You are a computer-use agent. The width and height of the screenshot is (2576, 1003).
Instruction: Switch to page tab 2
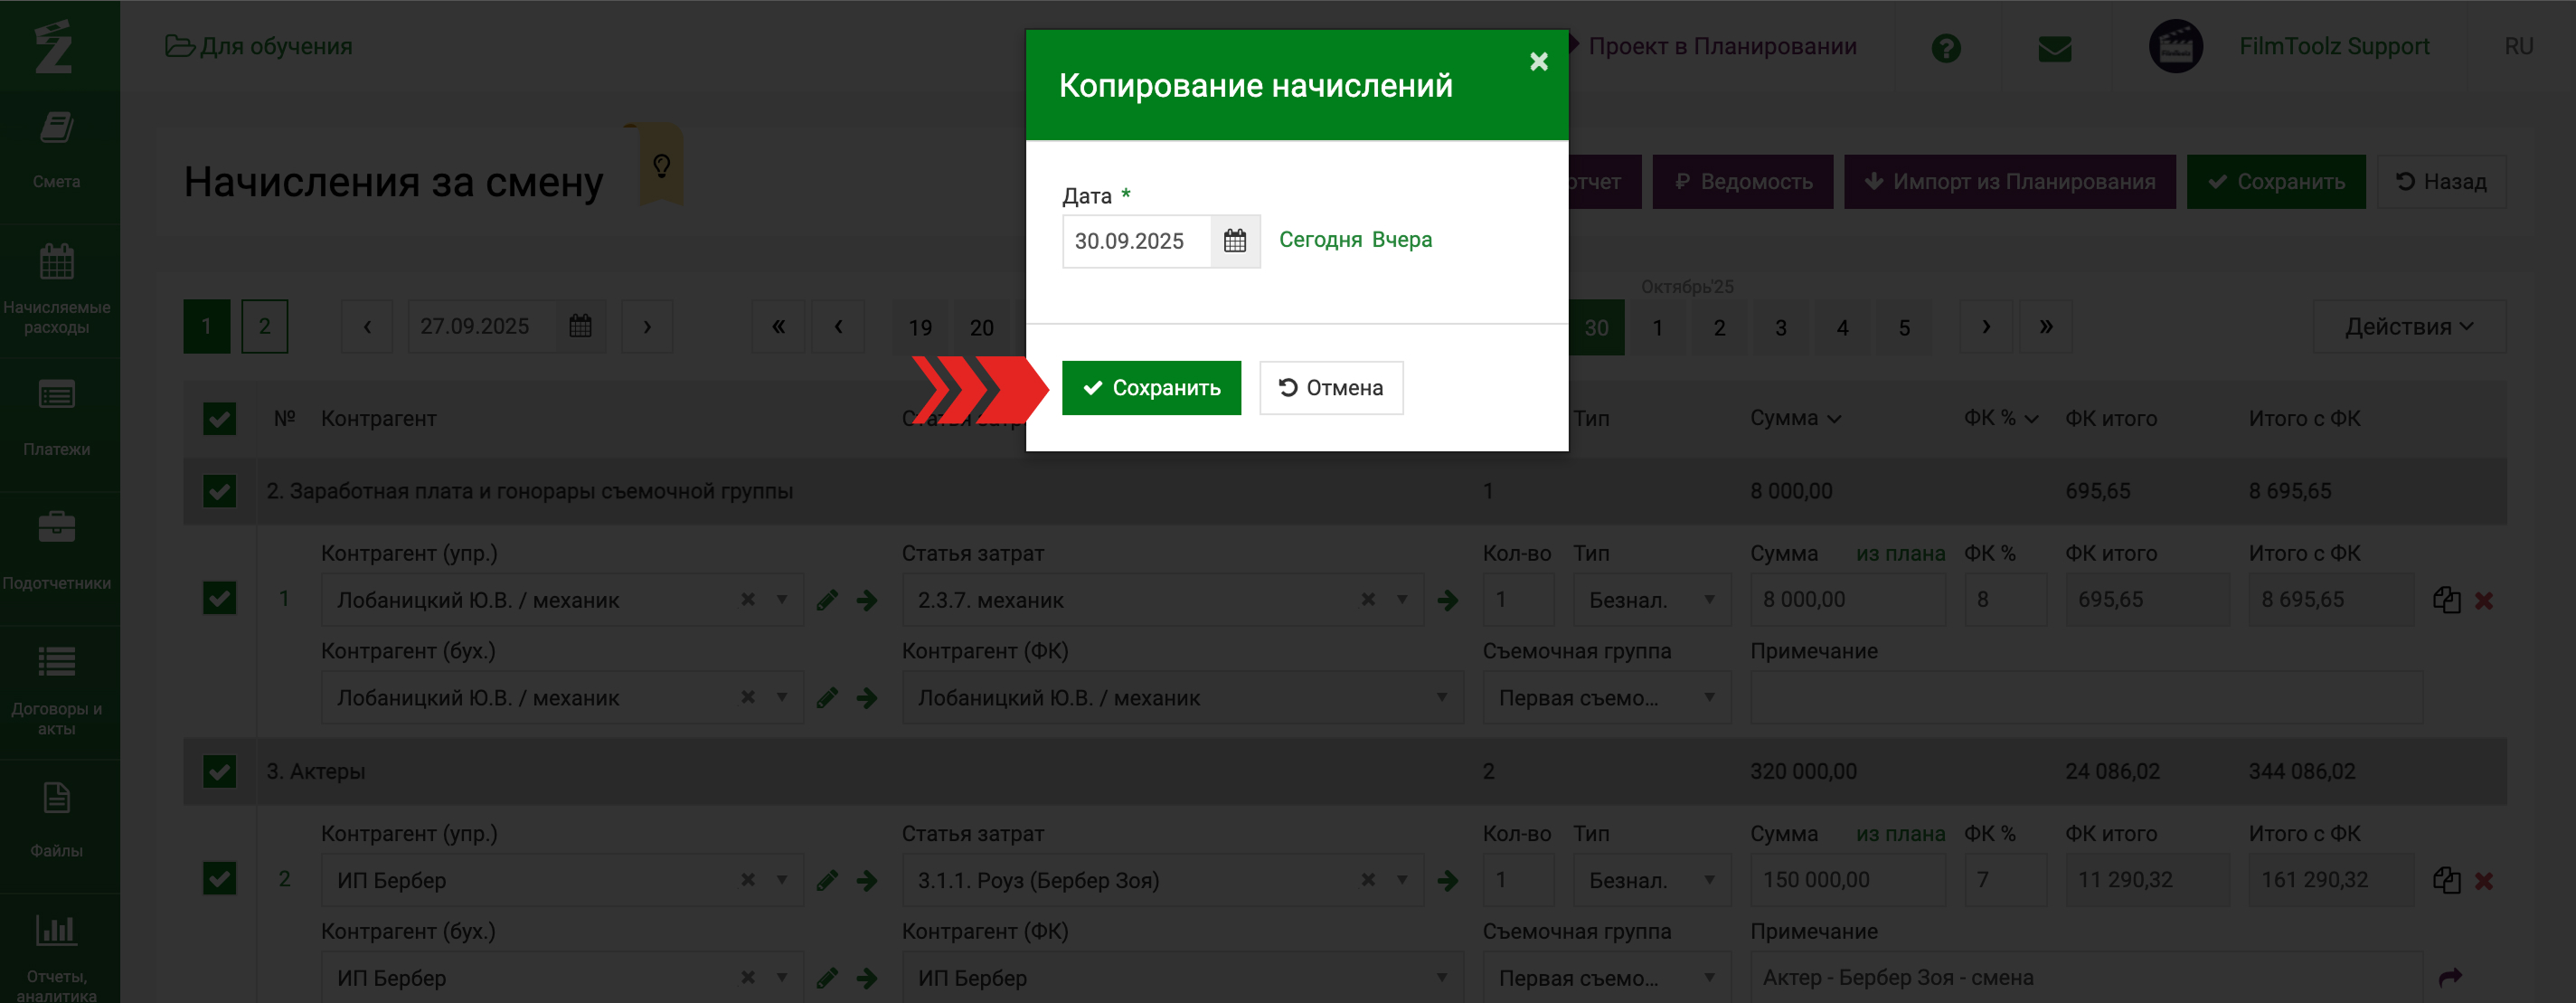click(264, 327)
